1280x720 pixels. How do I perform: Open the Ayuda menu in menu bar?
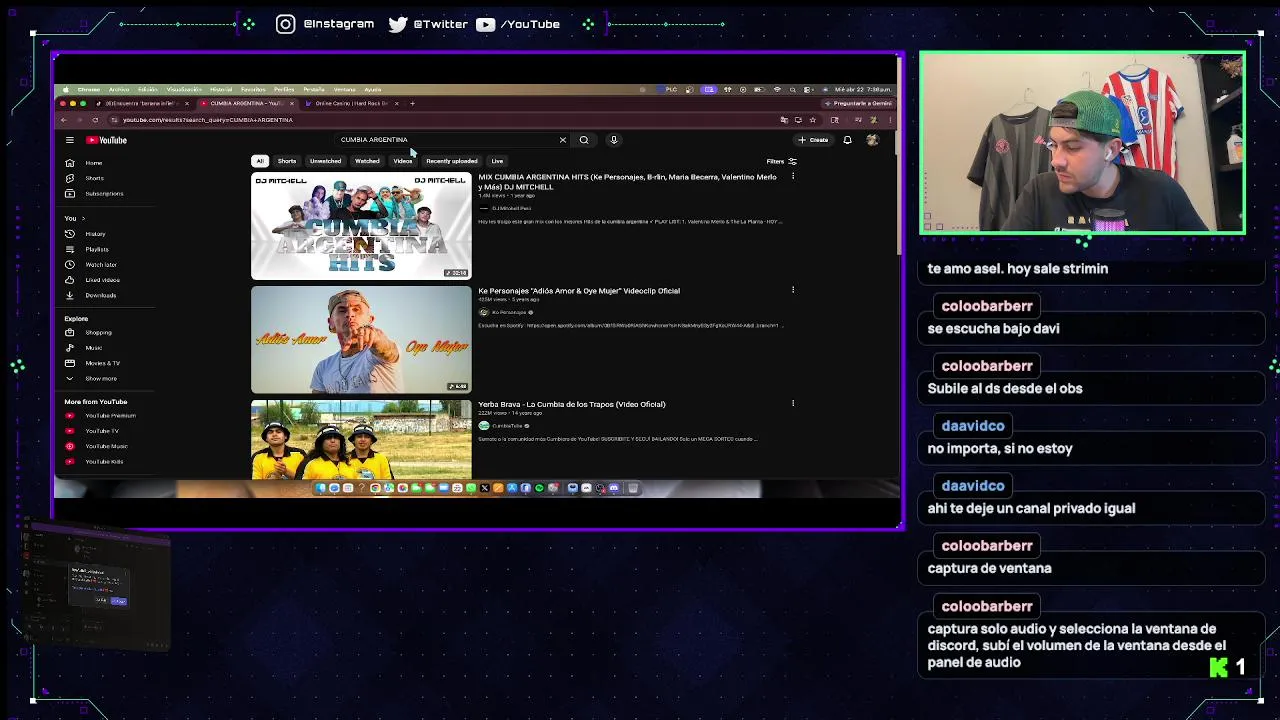(373, 89)
